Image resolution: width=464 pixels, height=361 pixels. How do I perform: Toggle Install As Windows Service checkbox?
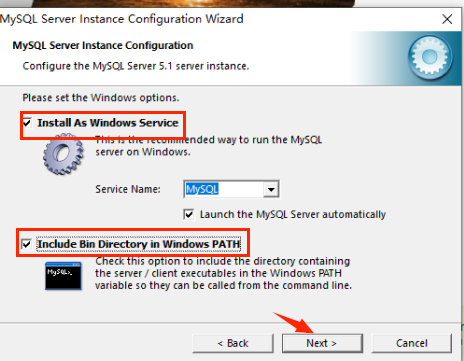27,123
